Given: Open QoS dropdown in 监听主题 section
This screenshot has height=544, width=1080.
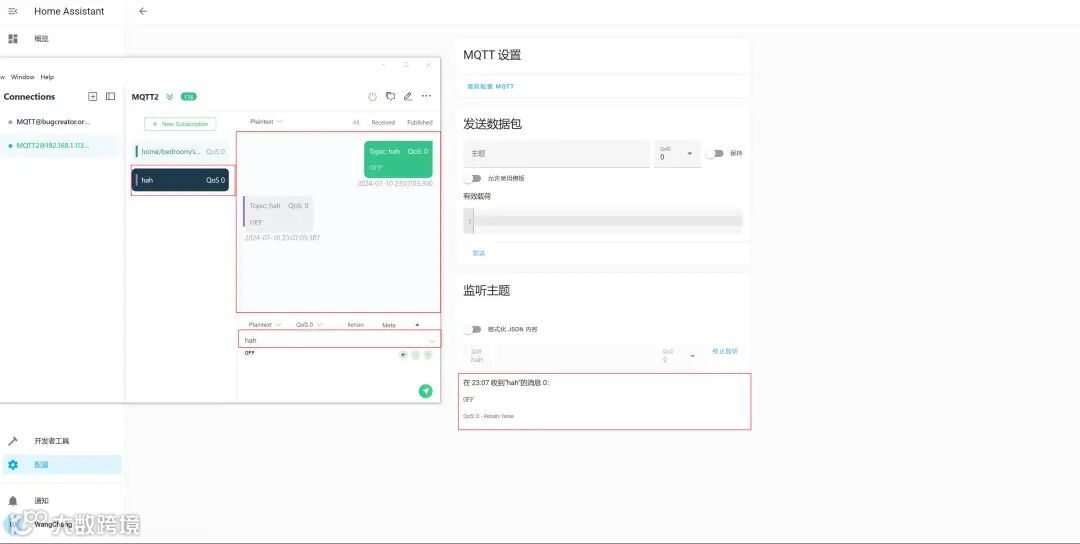Looking at the screenshot, I should [678, 355].
